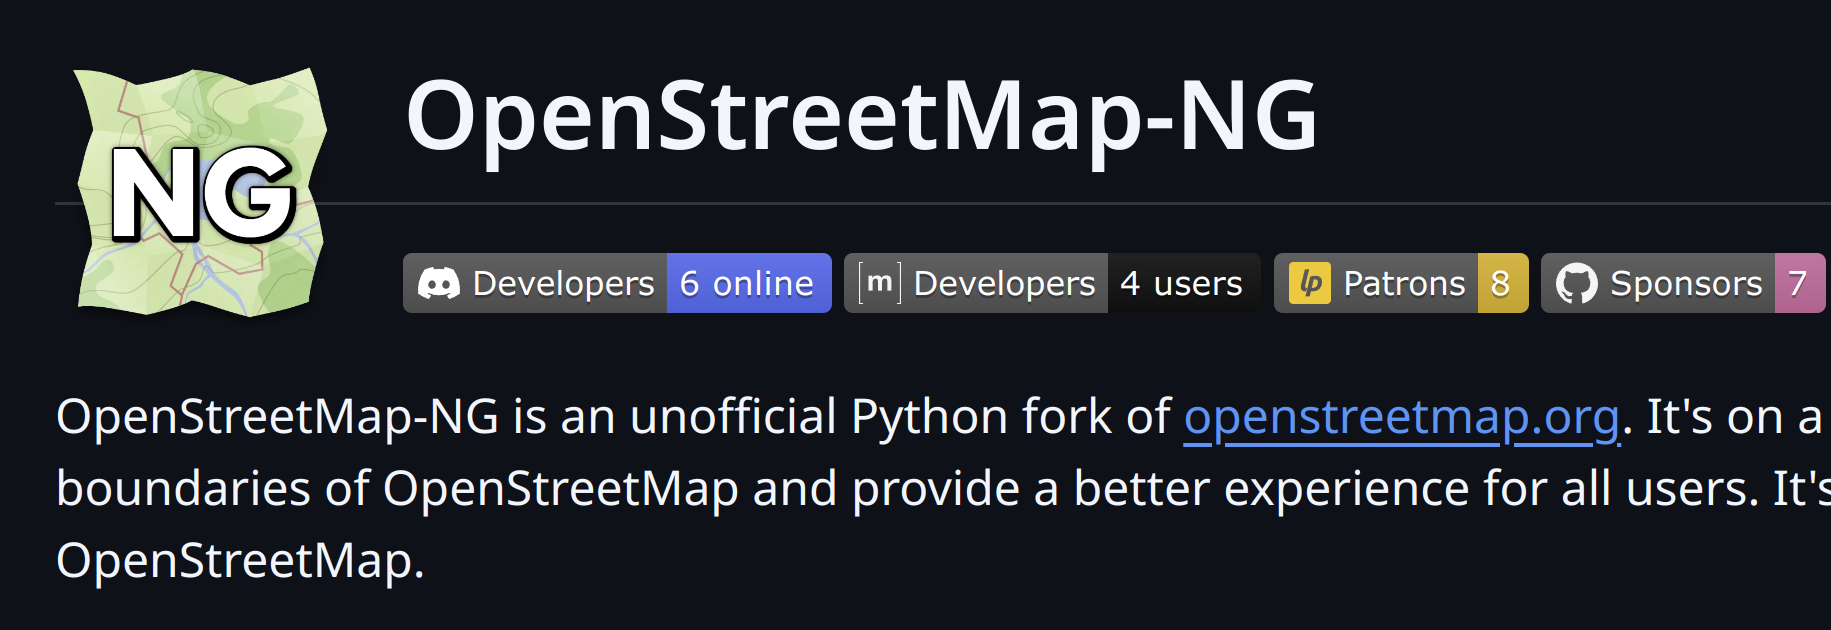Follow the openstreetmap.org link
The image size is (1831, 630).
(1401, 417)
